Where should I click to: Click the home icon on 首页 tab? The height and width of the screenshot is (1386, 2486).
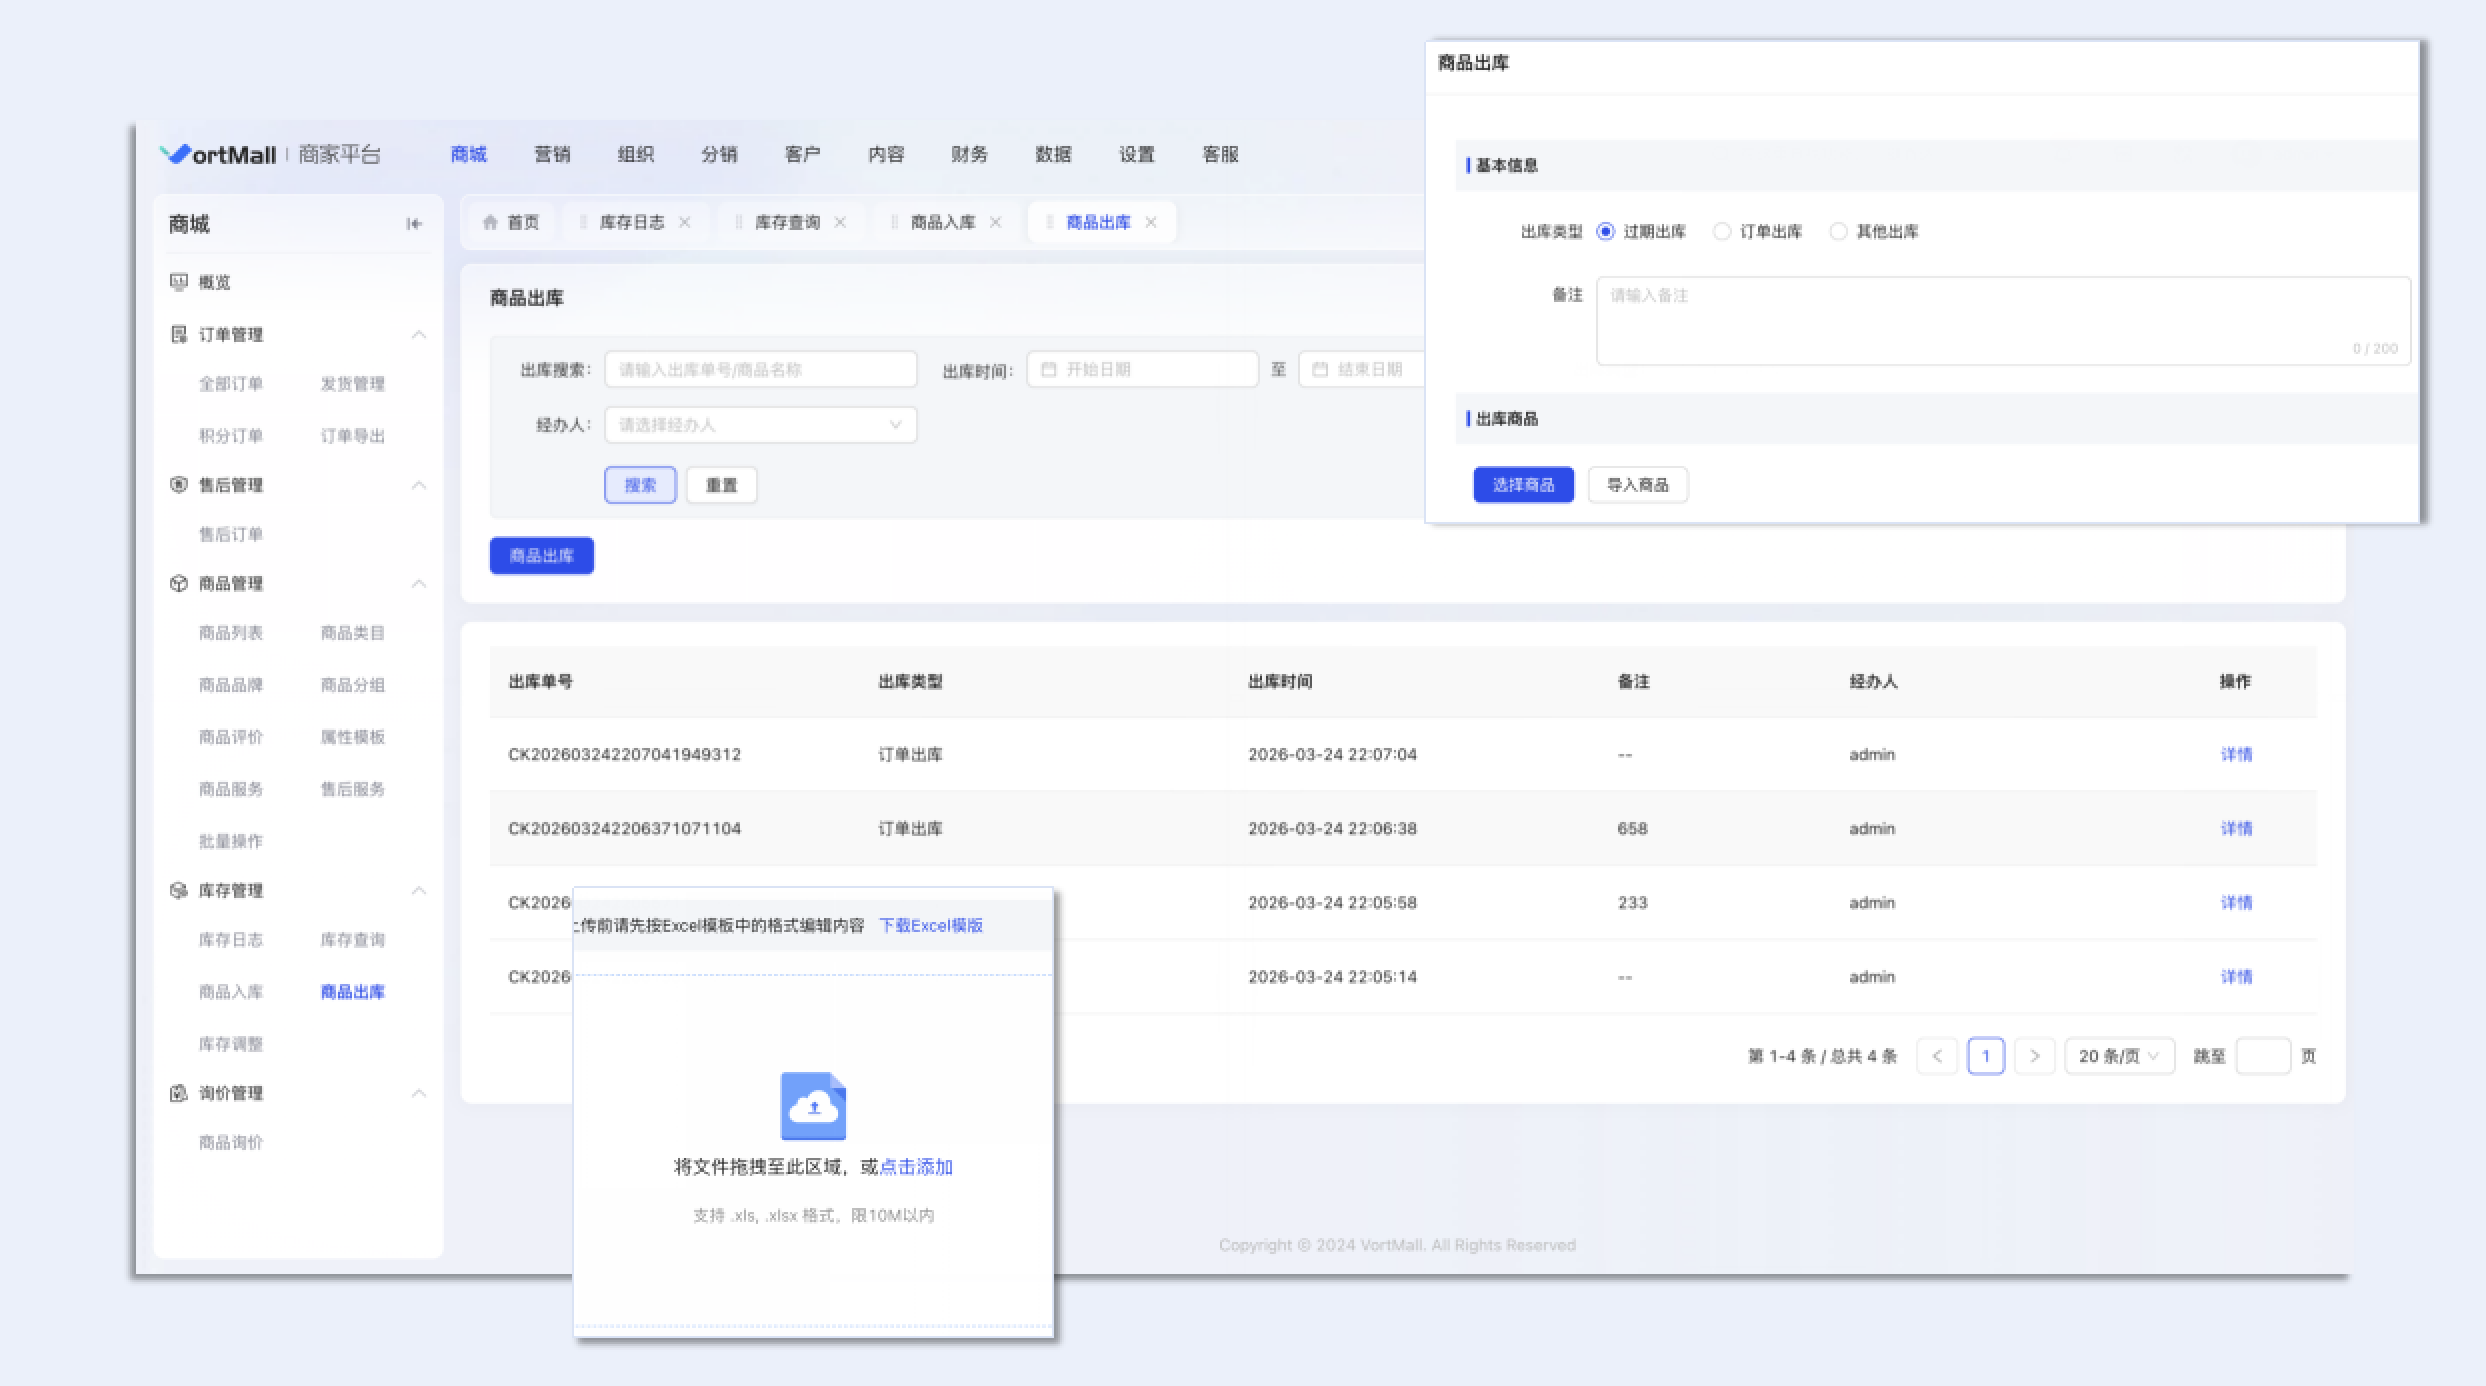pyautogui.click(x=490, y=222)
